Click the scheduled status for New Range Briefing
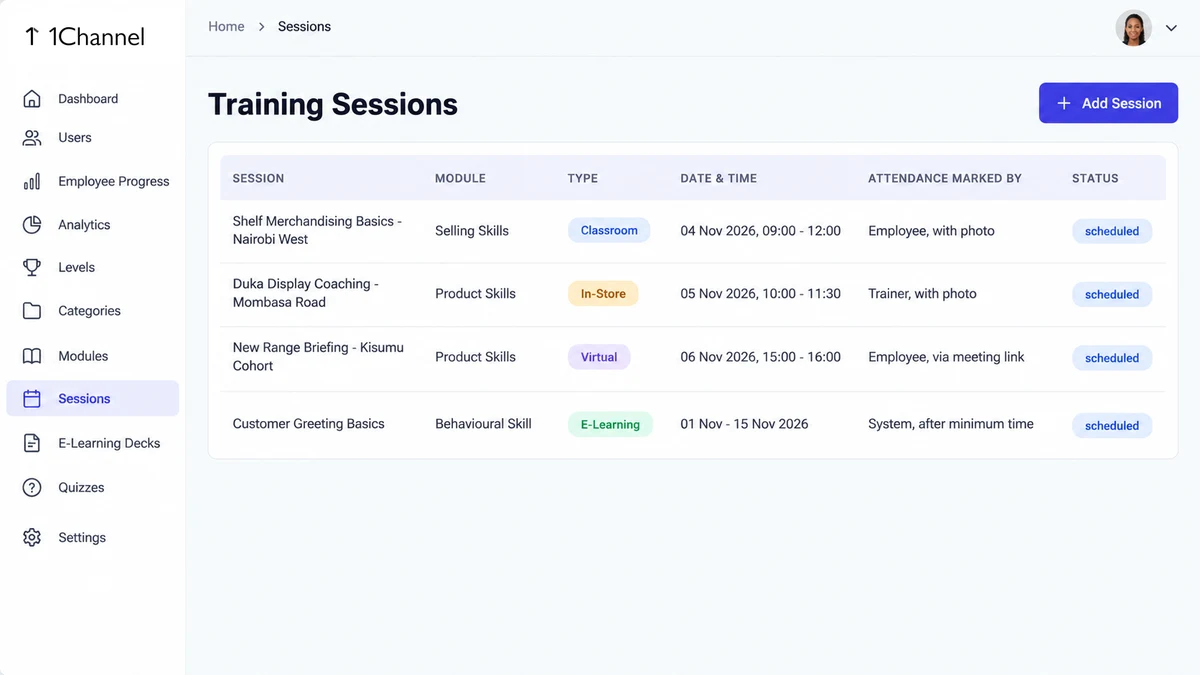This screenshot has height=675, width=1200. pyautogui.click(x=1112, y=358)
